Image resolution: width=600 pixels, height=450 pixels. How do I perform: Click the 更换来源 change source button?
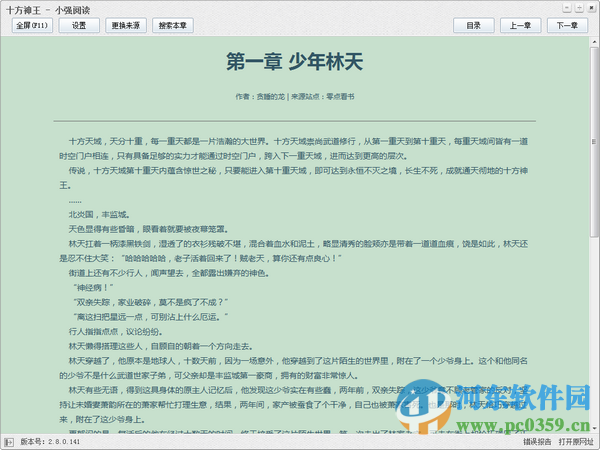tap(126, 25)
